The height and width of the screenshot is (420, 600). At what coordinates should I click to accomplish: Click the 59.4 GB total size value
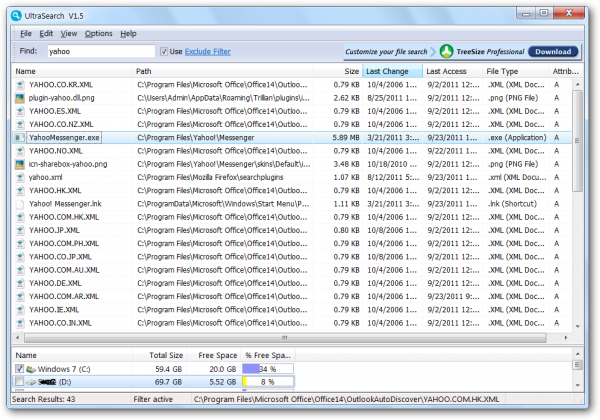[168, 369]
